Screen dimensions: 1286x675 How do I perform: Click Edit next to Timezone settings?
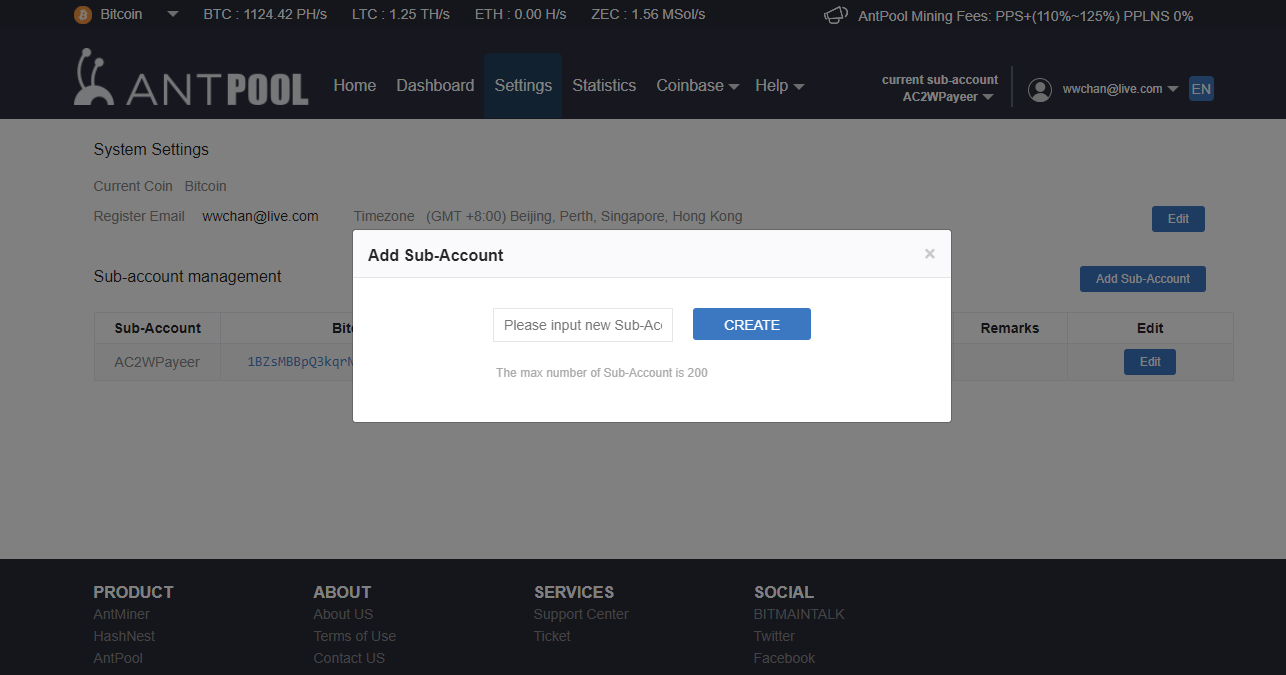click(x=1178, y=219)
